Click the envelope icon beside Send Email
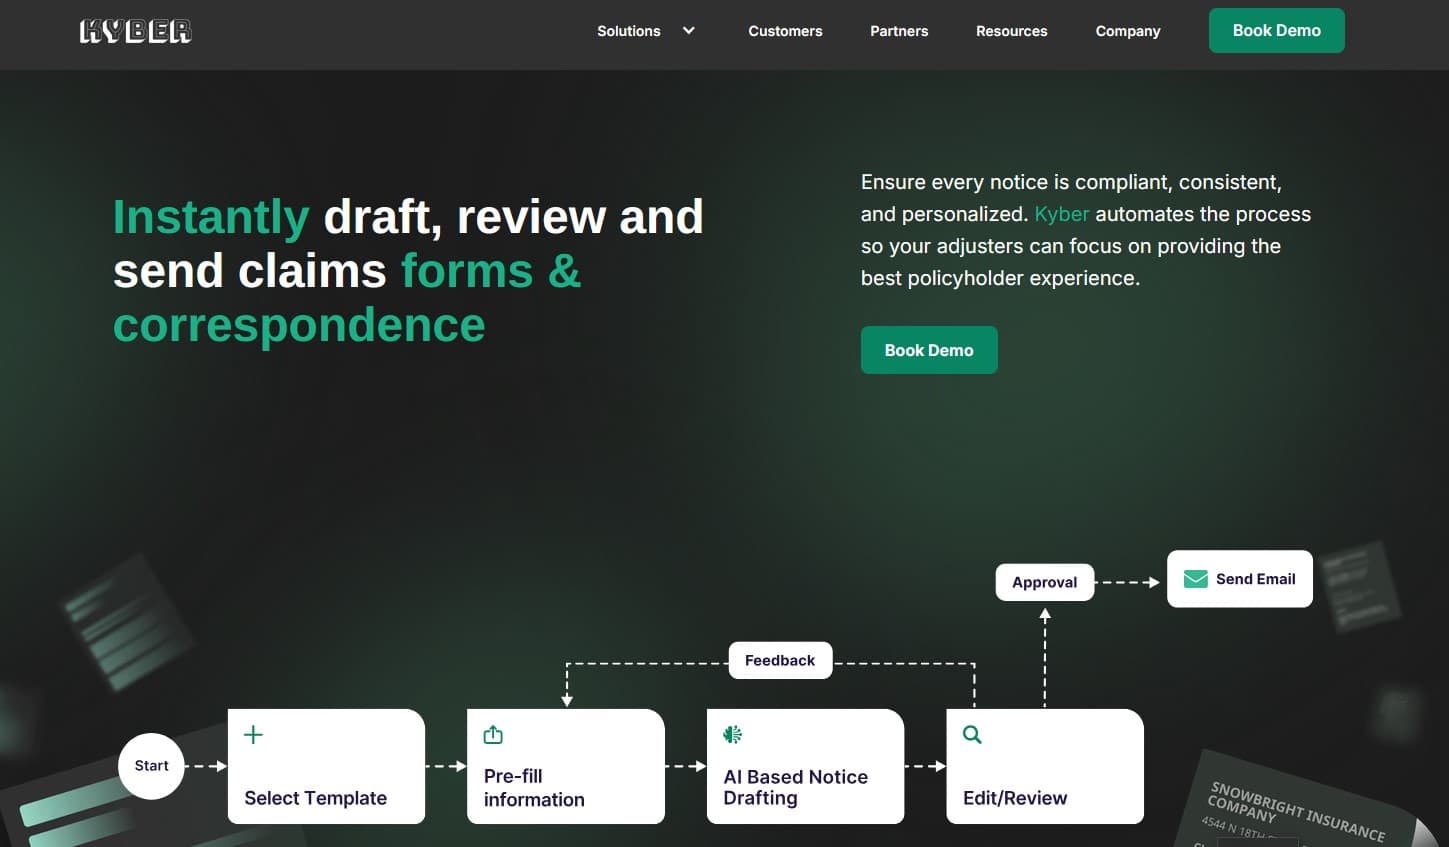The width and height of the screenshot is (1449, 847). [1196, 579]
